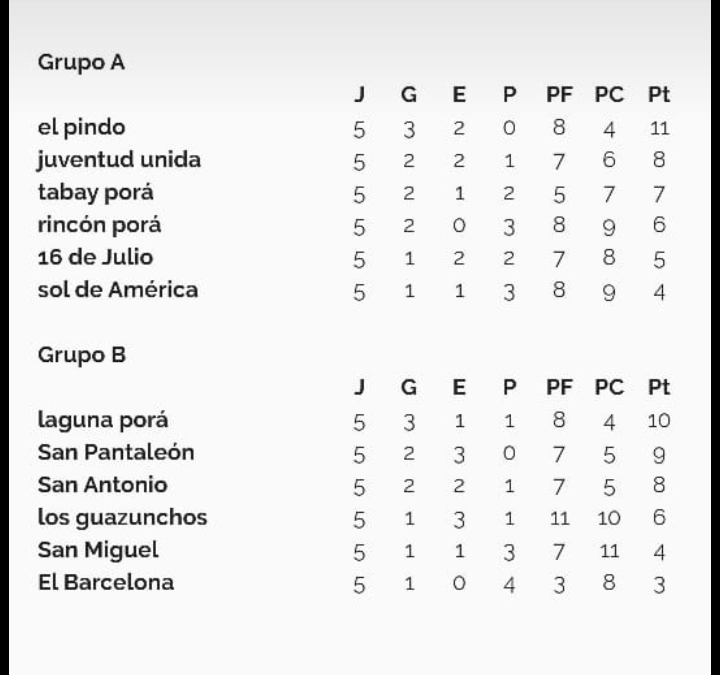
Task: Select El Barcelona team name
Action: click(106, 583)
